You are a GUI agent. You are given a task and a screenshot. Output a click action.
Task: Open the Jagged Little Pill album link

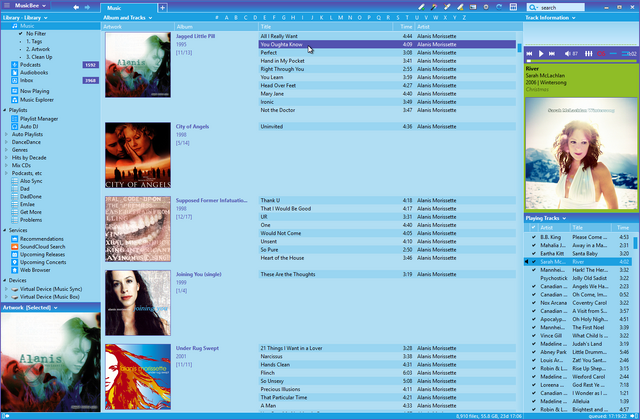195,36
